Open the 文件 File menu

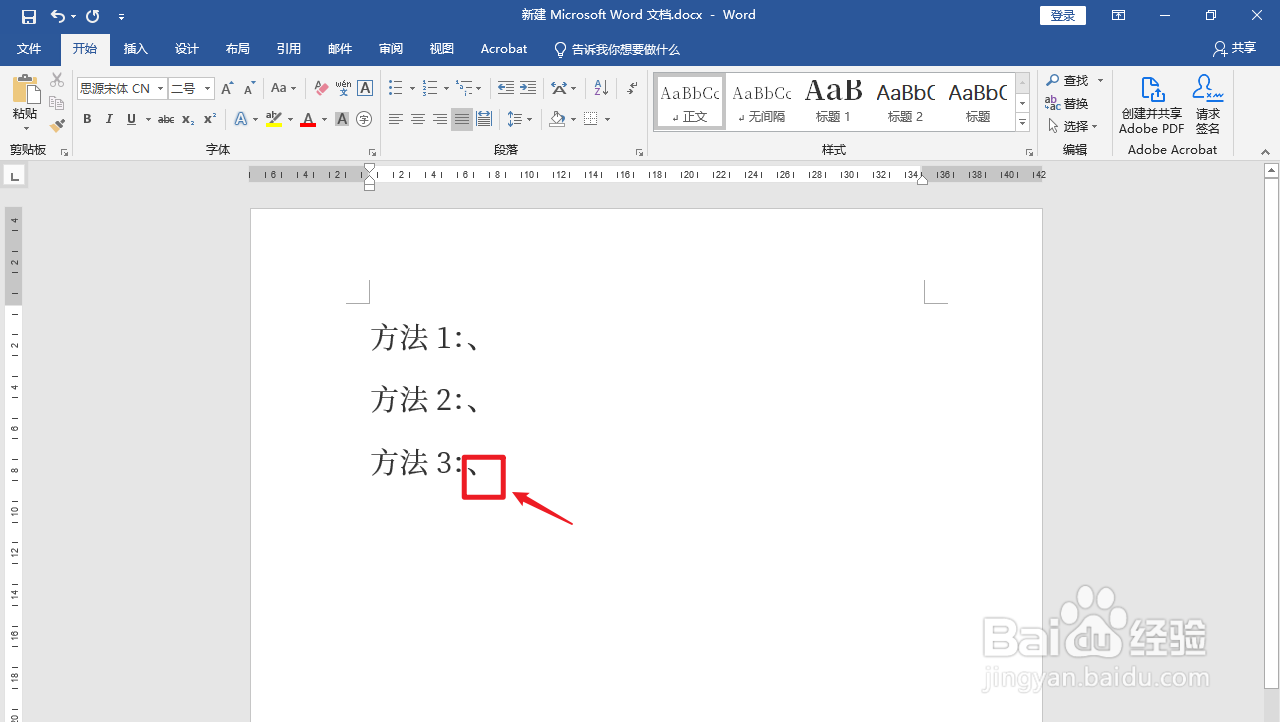(x=29, y=49)
